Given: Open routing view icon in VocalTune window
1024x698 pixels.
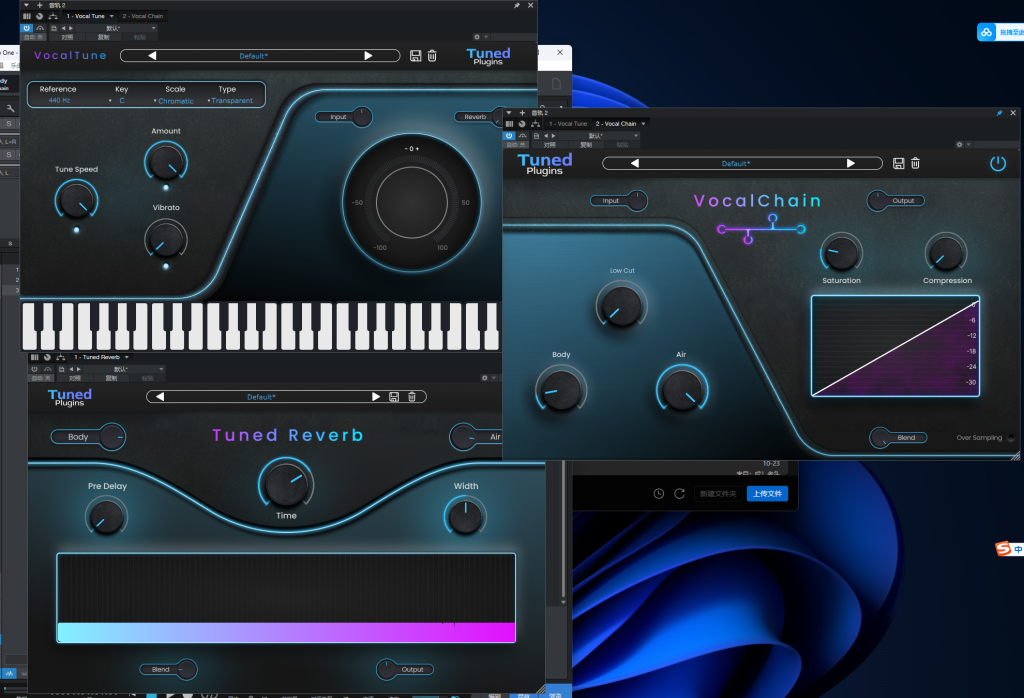Looking at the screenshot, I should (53, 16).
